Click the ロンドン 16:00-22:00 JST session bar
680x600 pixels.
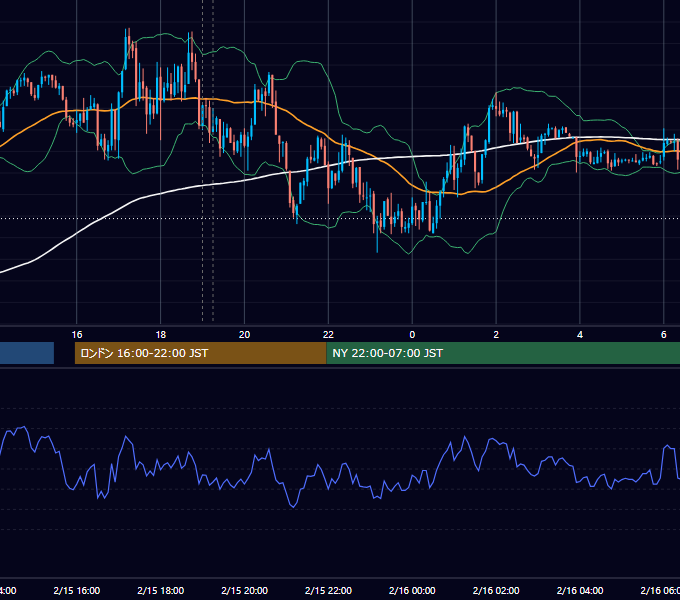(200, 353)
